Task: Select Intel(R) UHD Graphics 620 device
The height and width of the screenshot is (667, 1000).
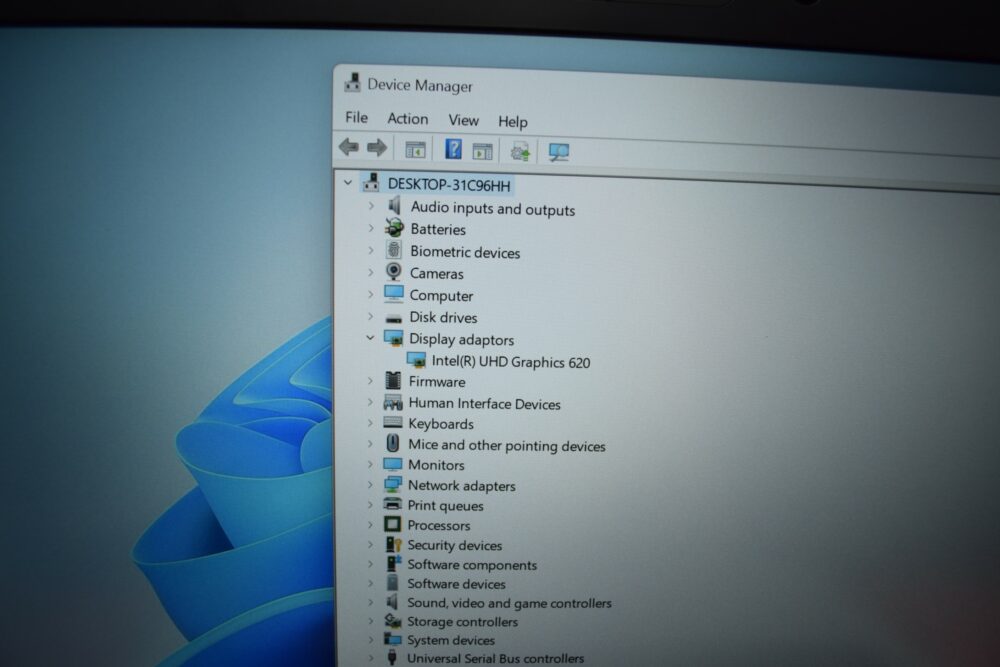Action: [x=511, y=362]
